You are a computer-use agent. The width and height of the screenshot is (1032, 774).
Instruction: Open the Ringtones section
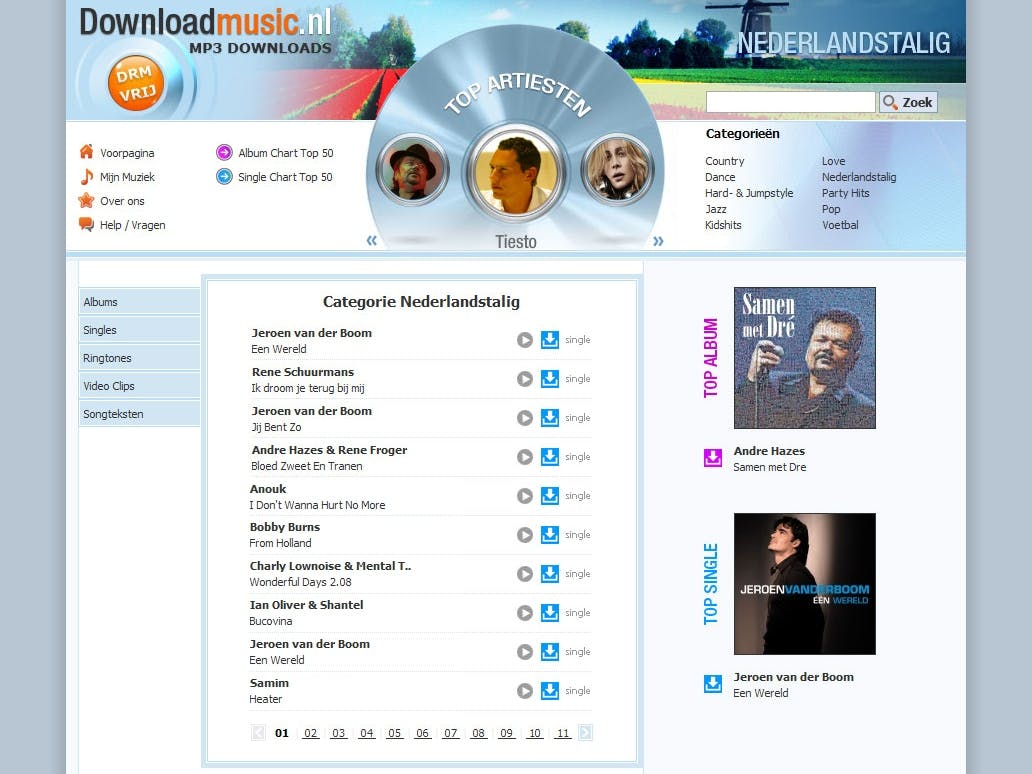(x=140, y=358)
